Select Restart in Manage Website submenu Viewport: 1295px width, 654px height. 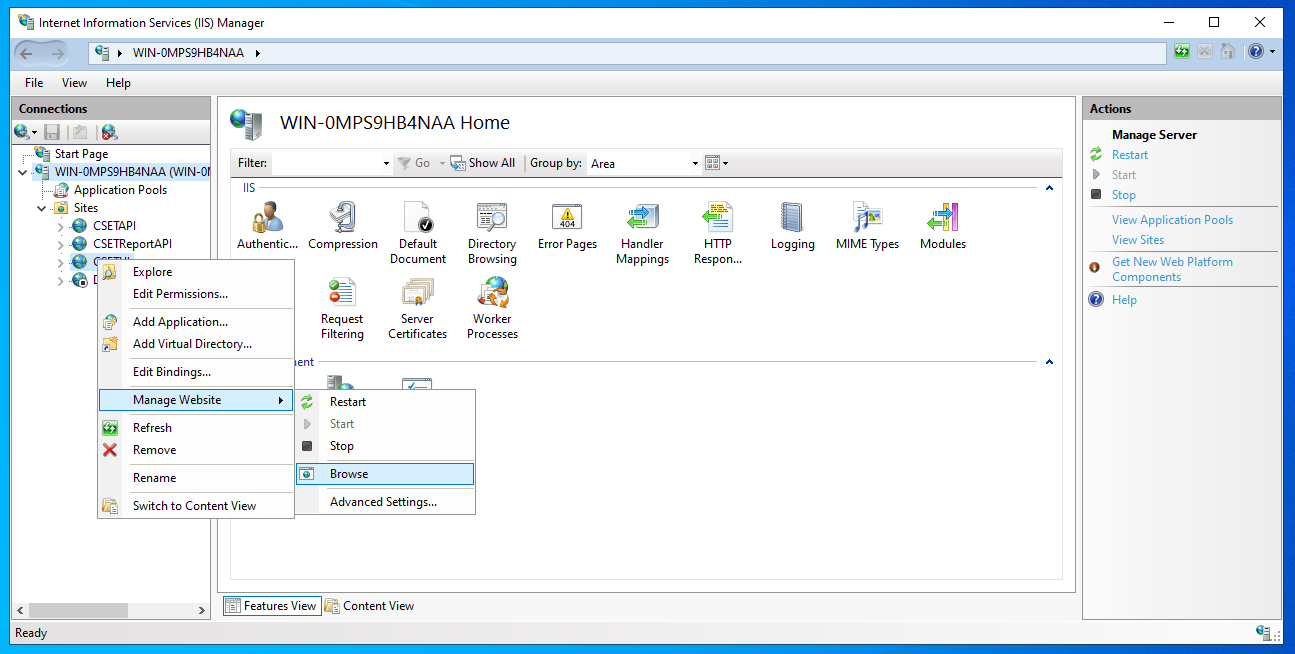(x=385, y=402)
